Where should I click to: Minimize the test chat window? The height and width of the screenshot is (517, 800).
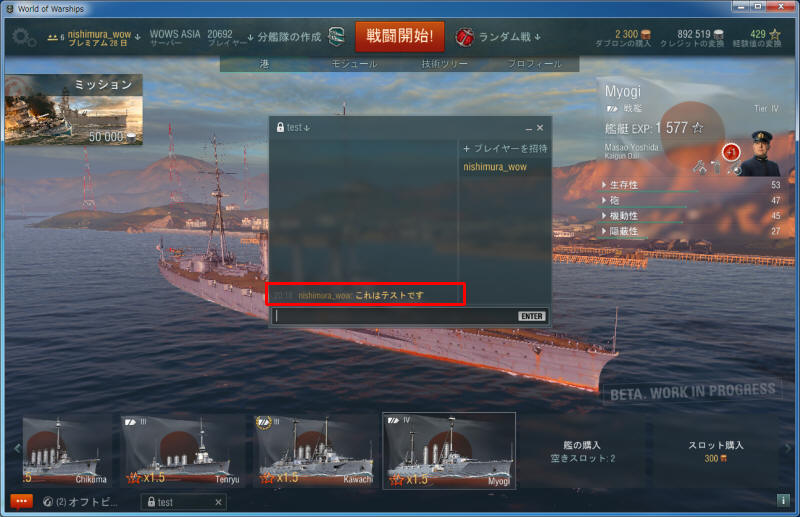(529, 128)
